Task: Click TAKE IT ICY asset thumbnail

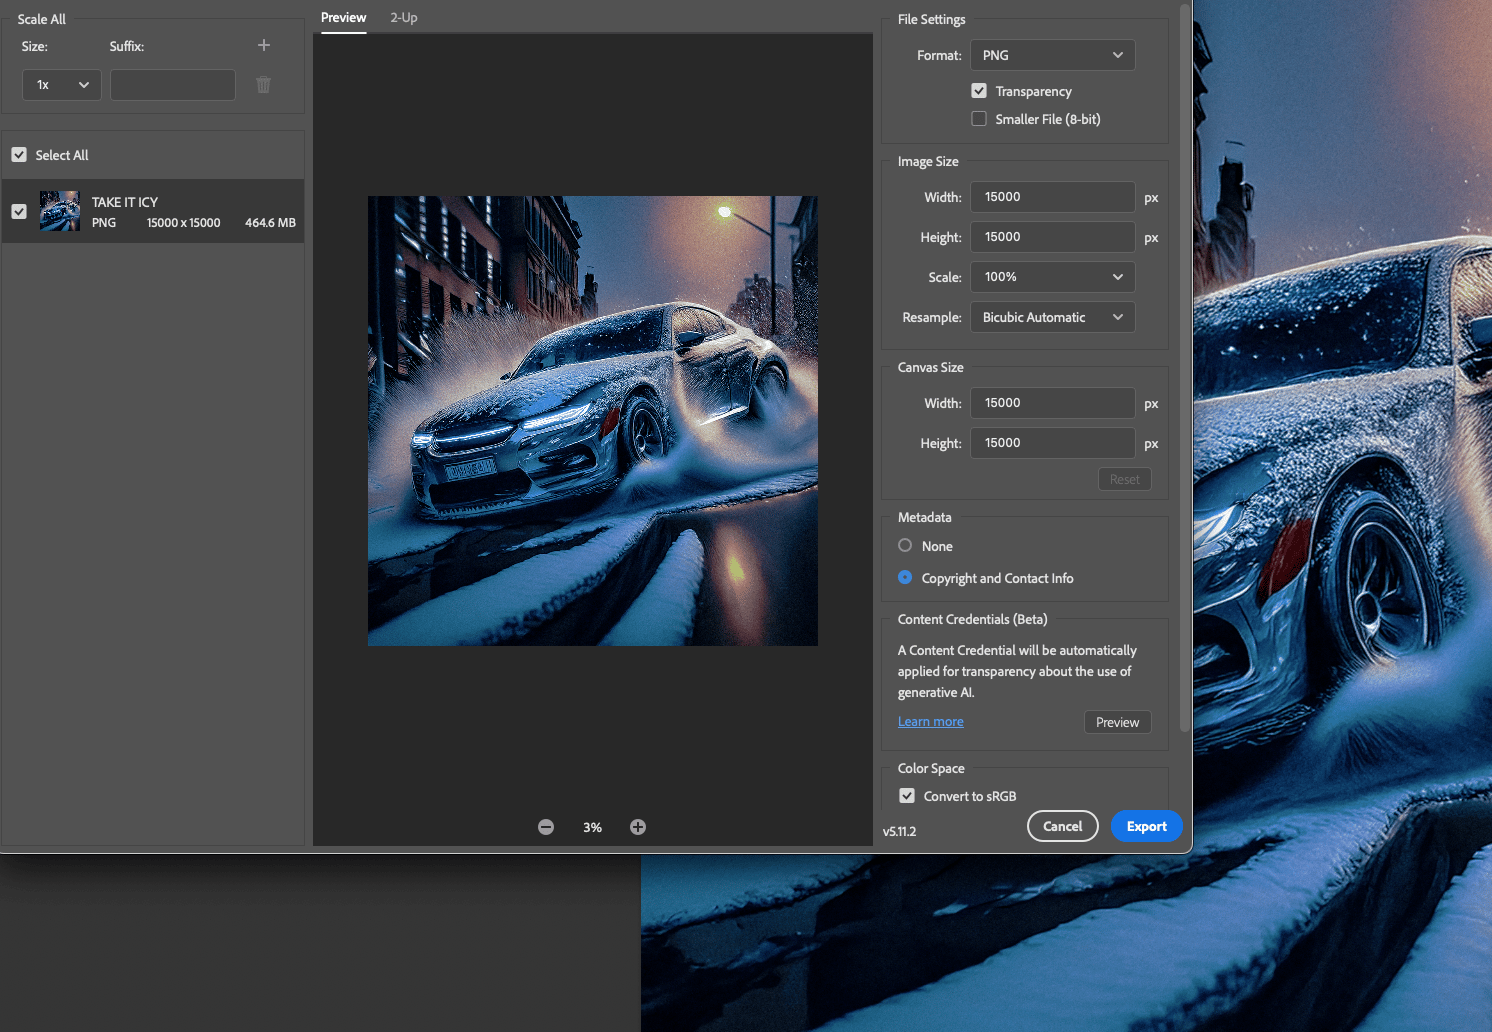Action: pos(60,211)
